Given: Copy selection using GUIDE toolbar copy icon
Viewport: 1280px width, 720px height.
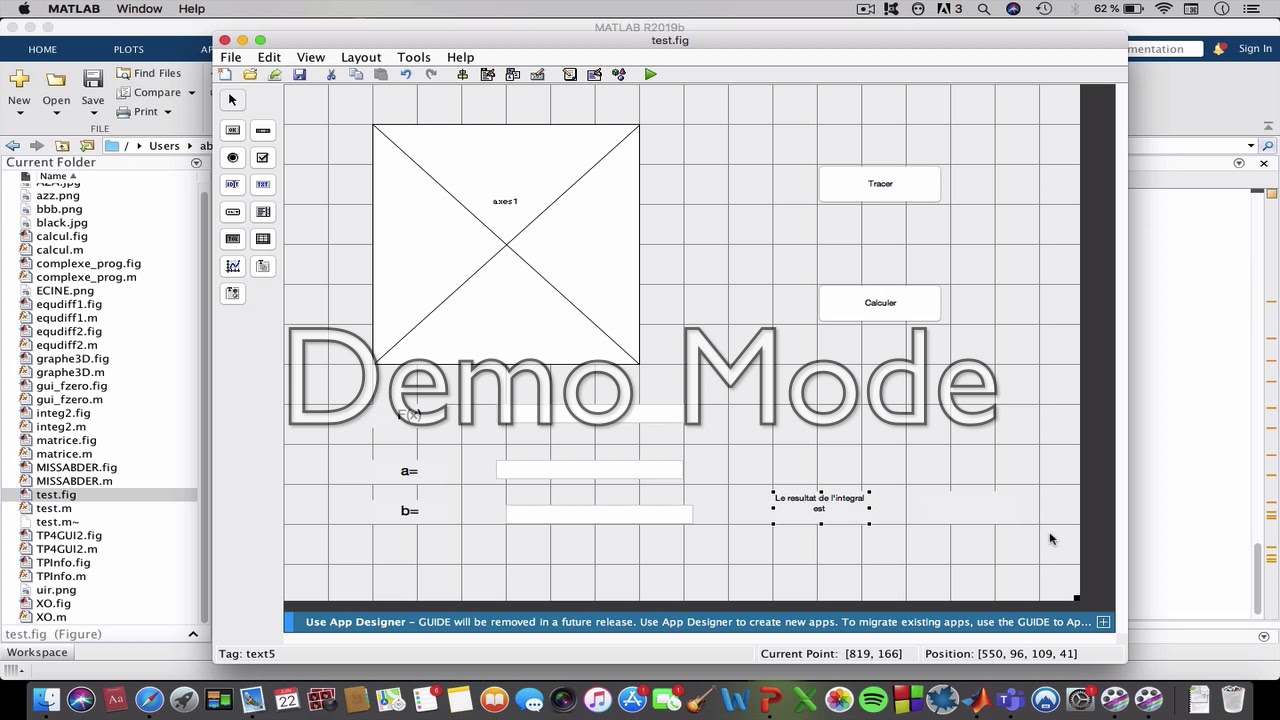Looking at the screenshot, I should [356, 74].
